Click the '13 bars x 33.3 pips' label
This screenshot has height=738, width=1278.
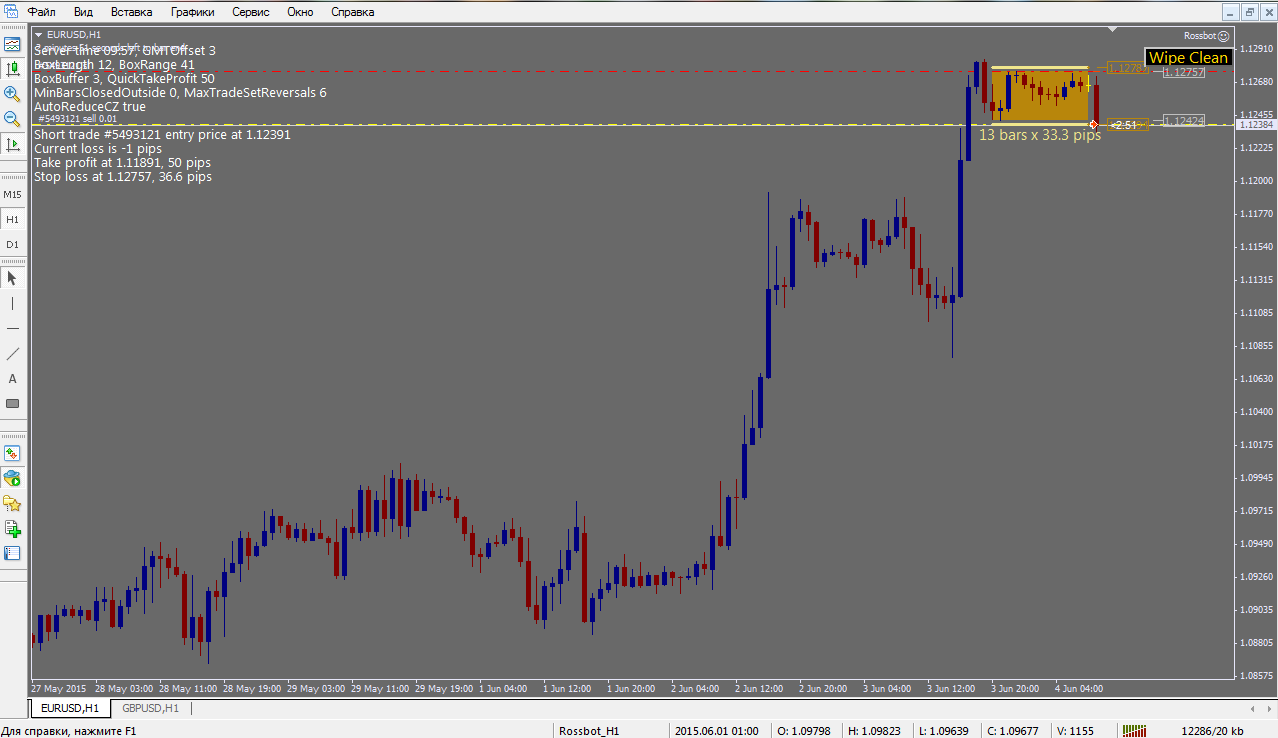(x=1040, y=135)
